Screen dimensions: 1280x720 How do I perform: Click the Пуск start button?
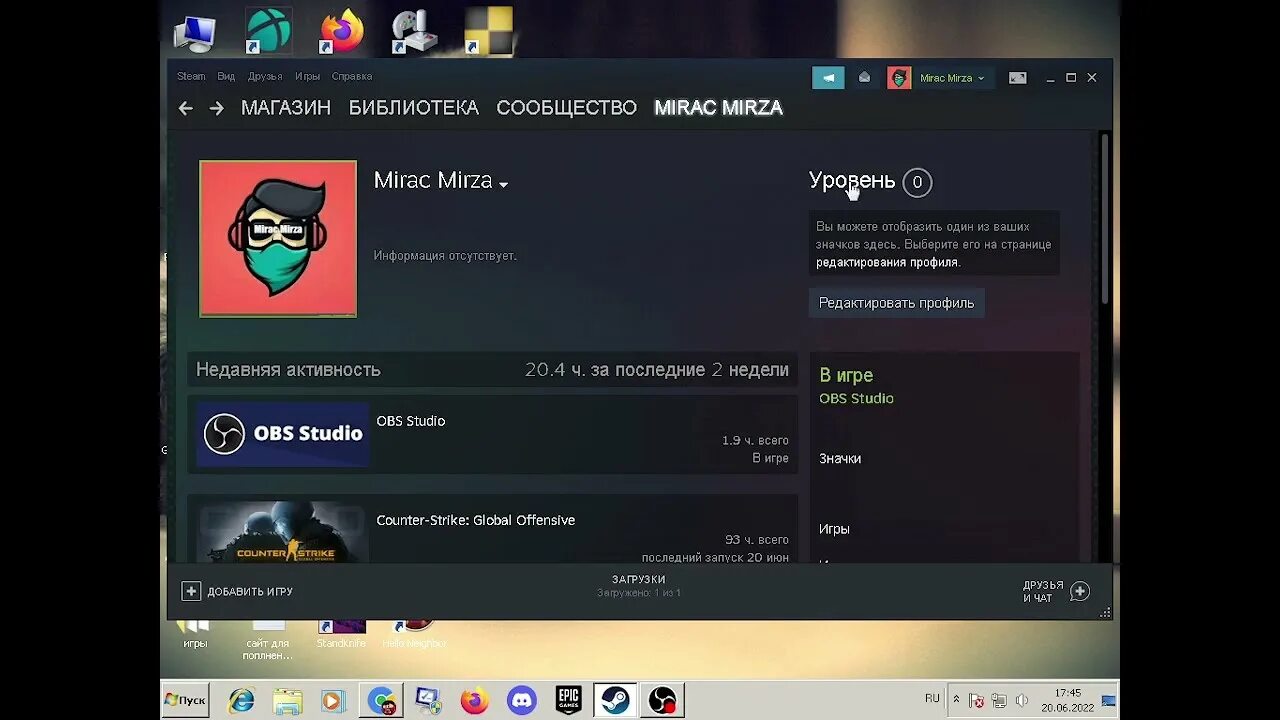[x=185, y=700]
